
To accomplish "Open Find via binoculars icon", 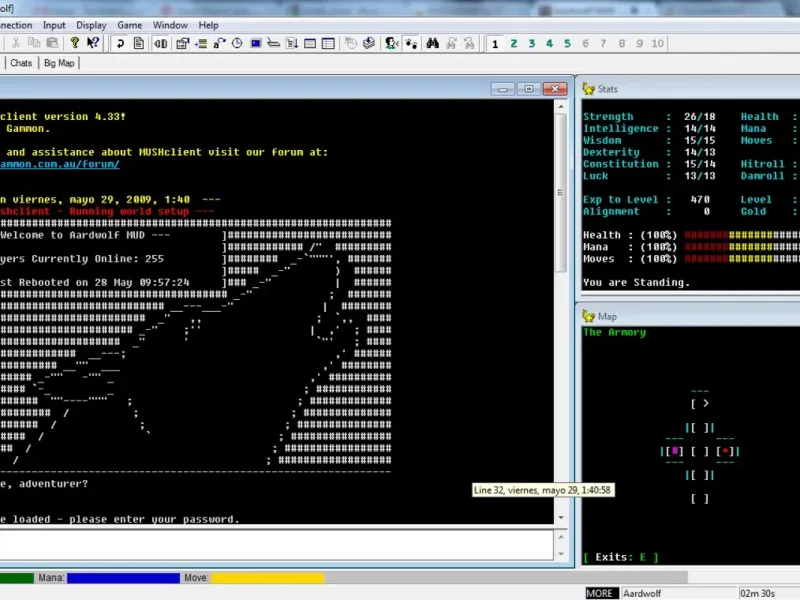I will point(433,43).
